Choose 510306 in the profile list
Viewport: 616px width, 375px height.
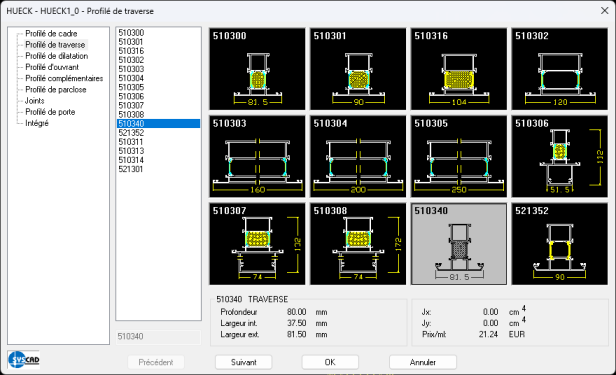(158, 96)
